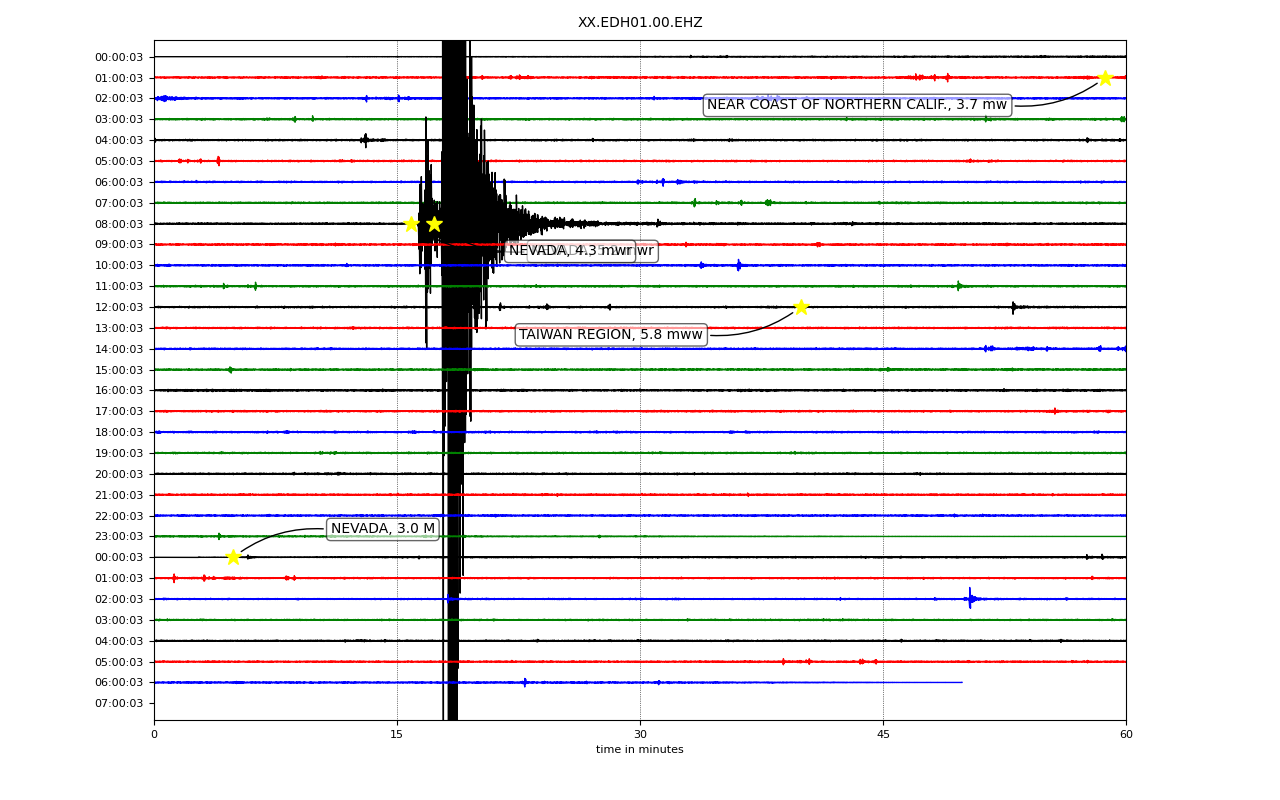
Task: Select the TAIWAN REGION, 5.8 mww label
Action: (x=611, y=335)
